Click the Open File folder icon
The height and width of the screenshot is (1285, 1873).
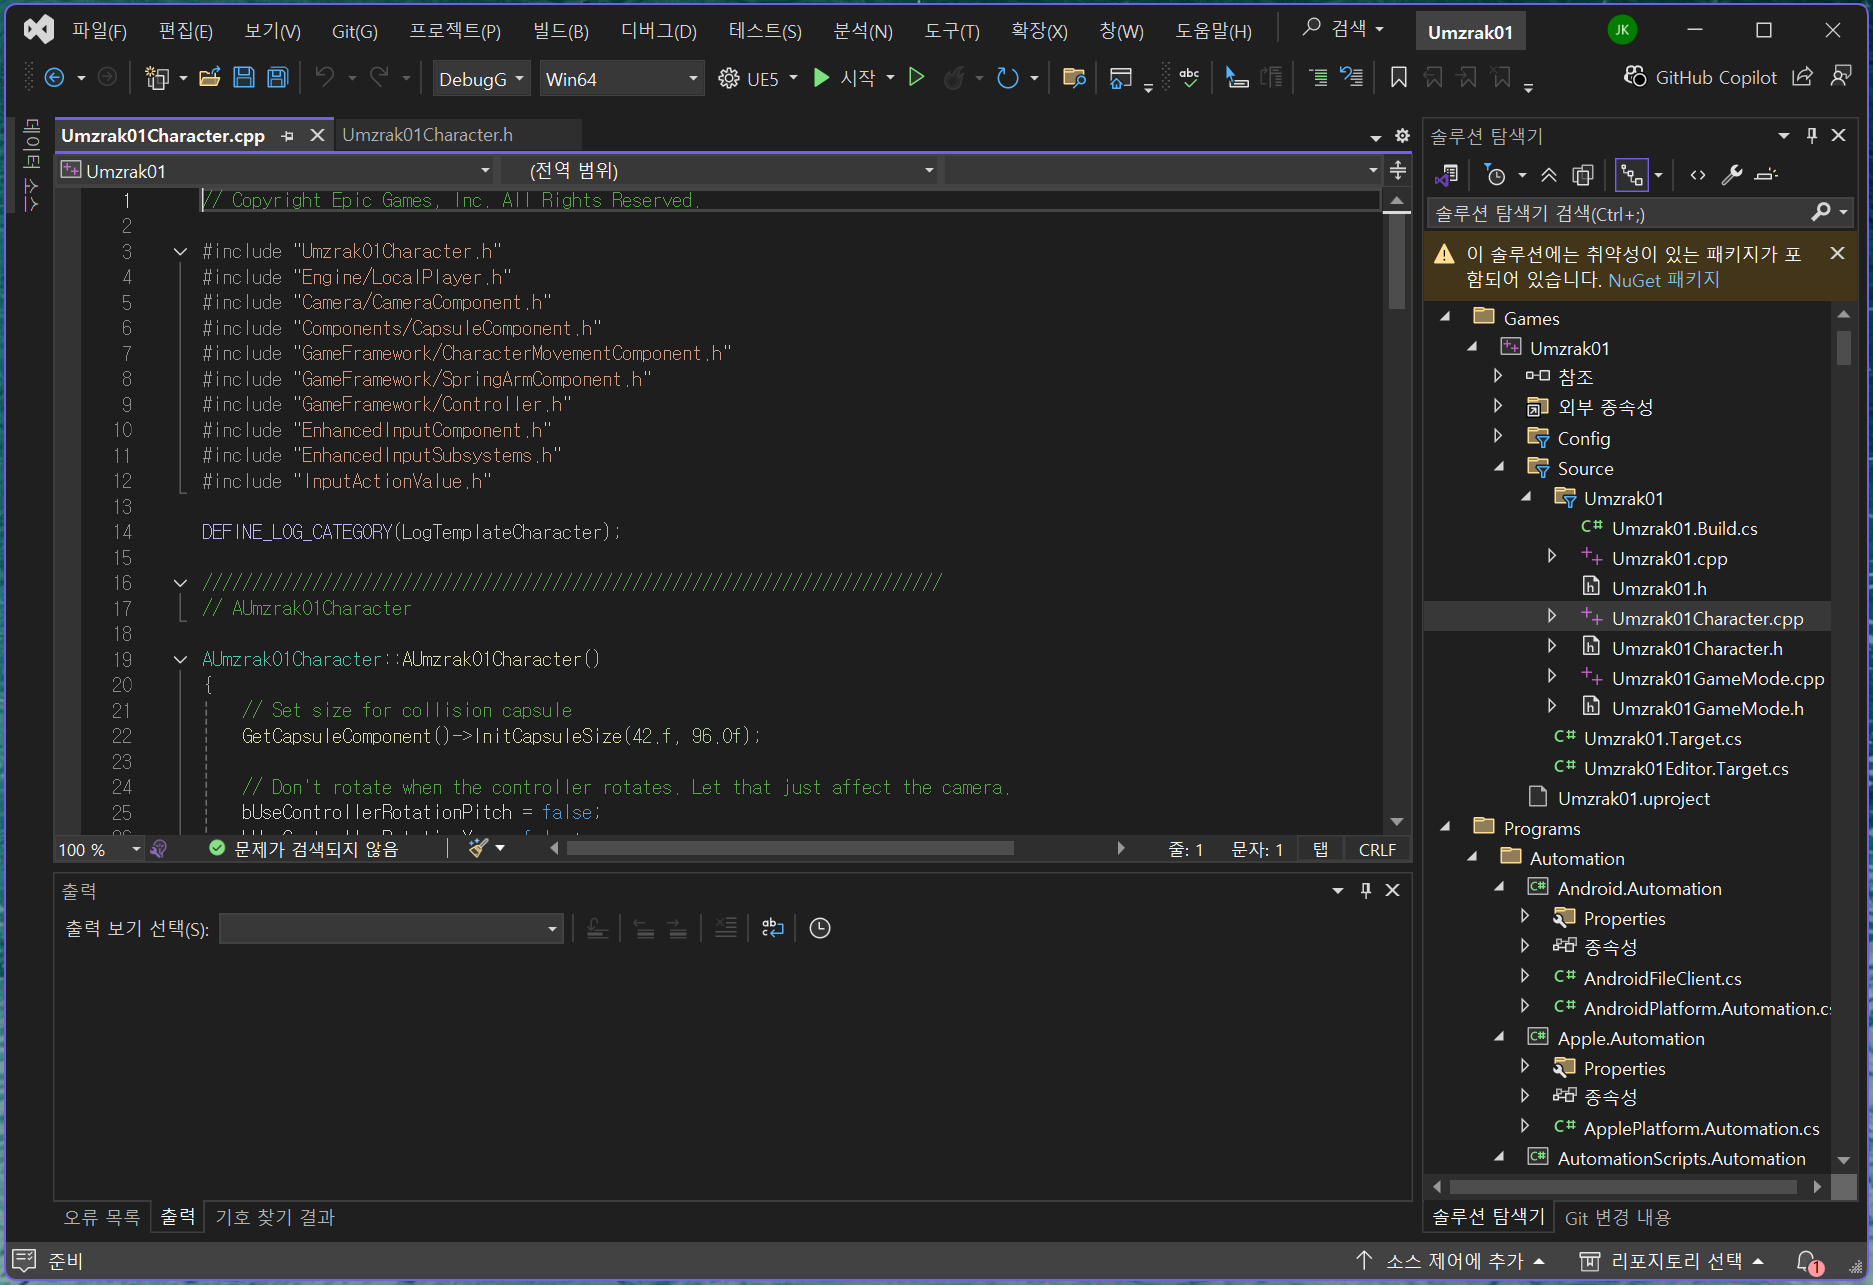click(209, 77)
